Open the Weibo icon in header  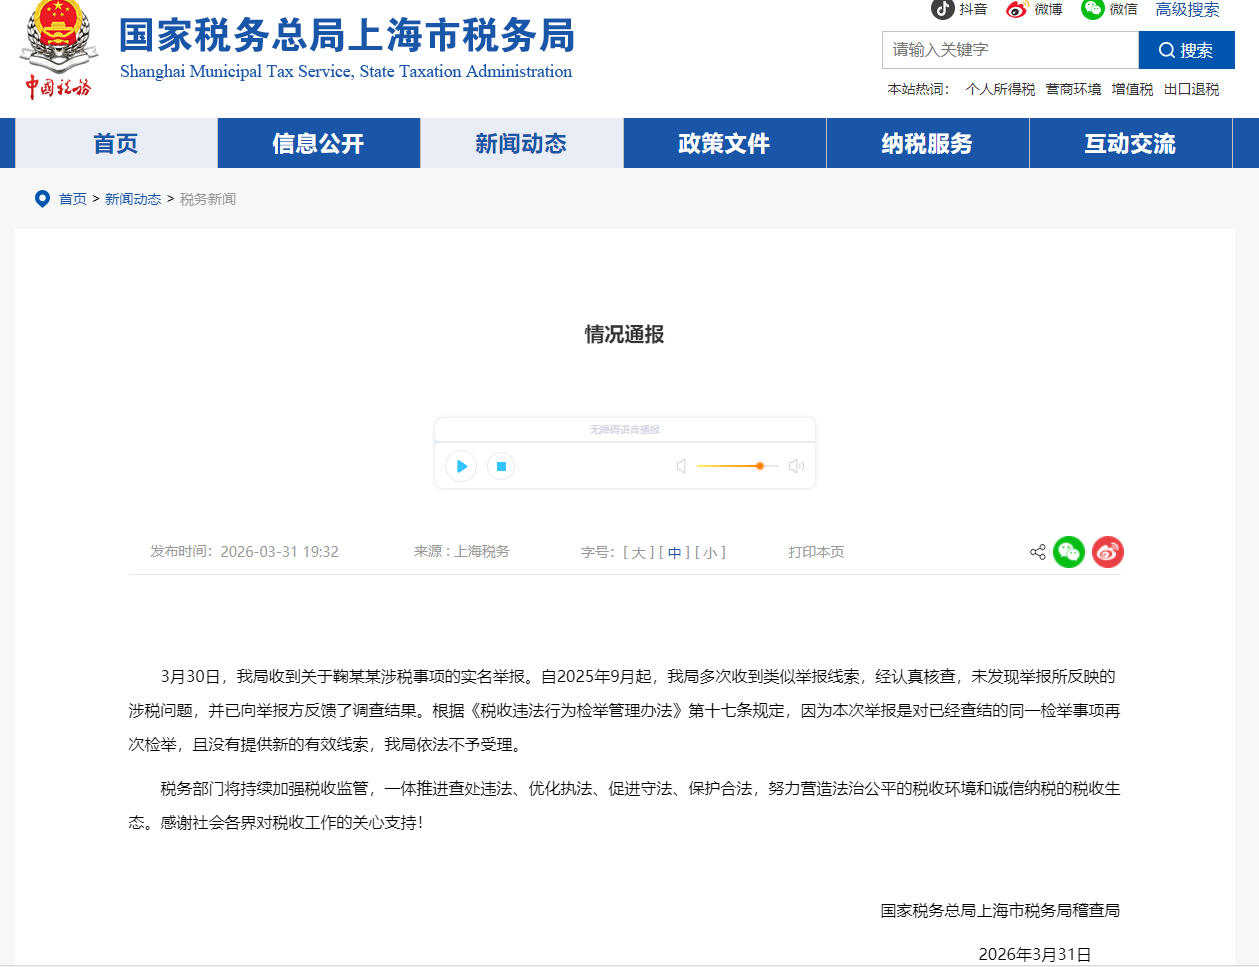point(1017,9)
